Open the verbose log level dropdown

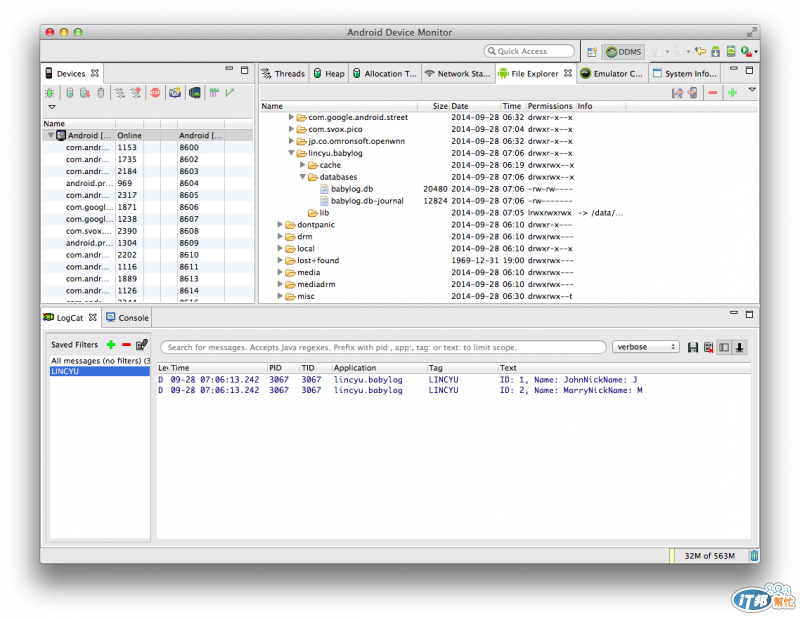click(645, 347)
